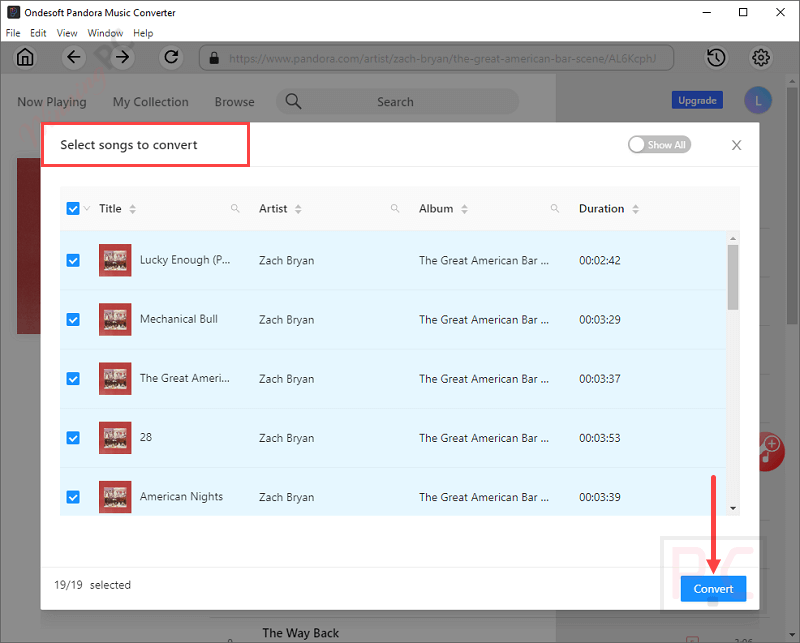Sort songs by Duration
Viewport: 800px width, 643px height.
[635, 209]
